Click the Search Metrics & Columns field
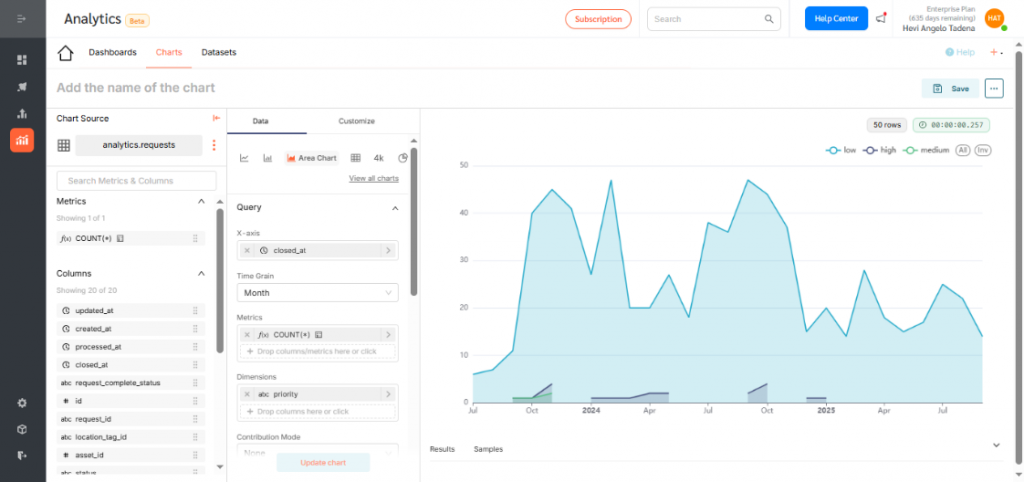The image size is (1024, 482). [136, 181]
